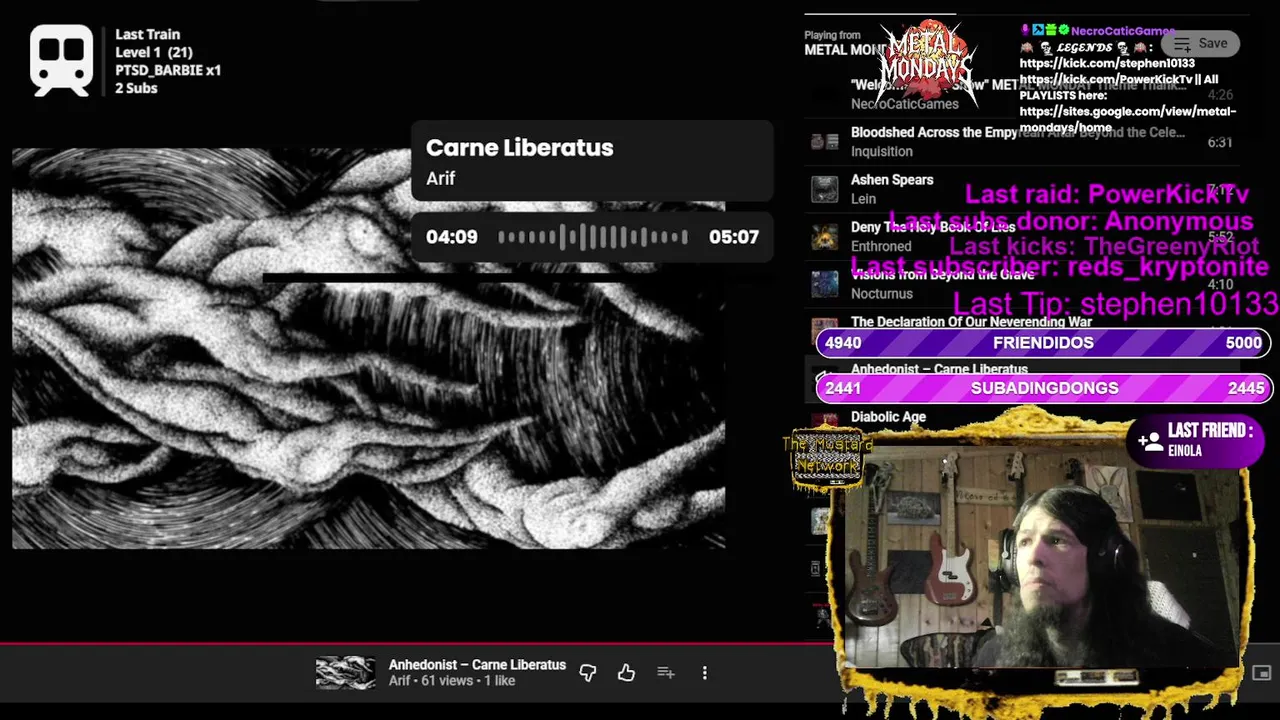This screenshot has height=720, width=1280.
Task: Click the 'Carne Liberatus' title in the overlay card
Action: [519, 147]
